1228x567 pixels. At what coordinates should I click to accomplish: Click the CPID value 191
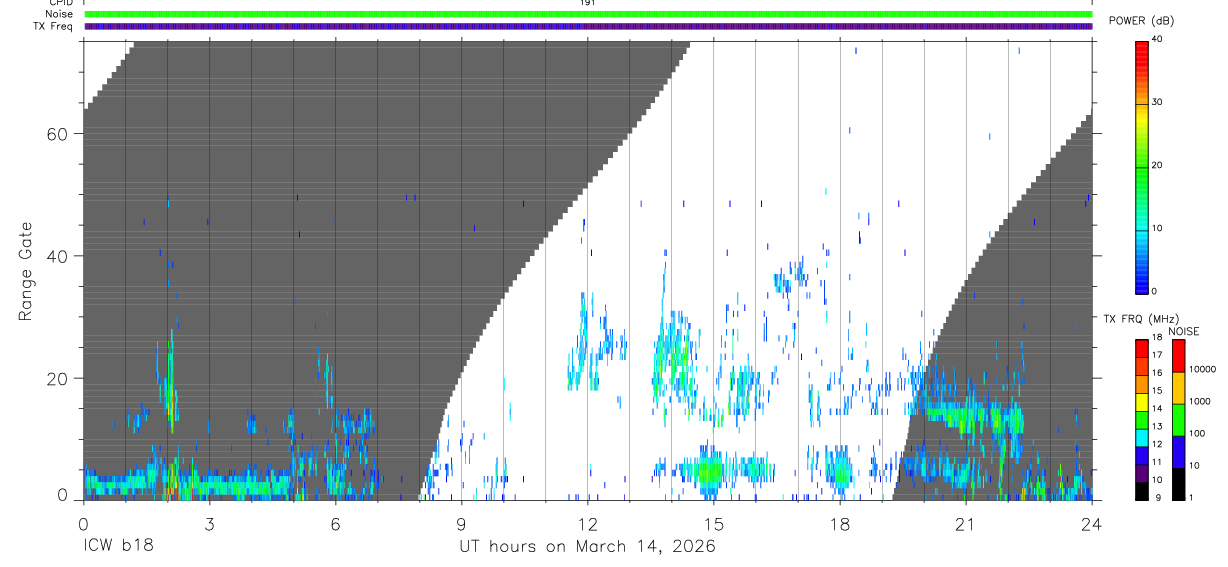click(587, 3)
